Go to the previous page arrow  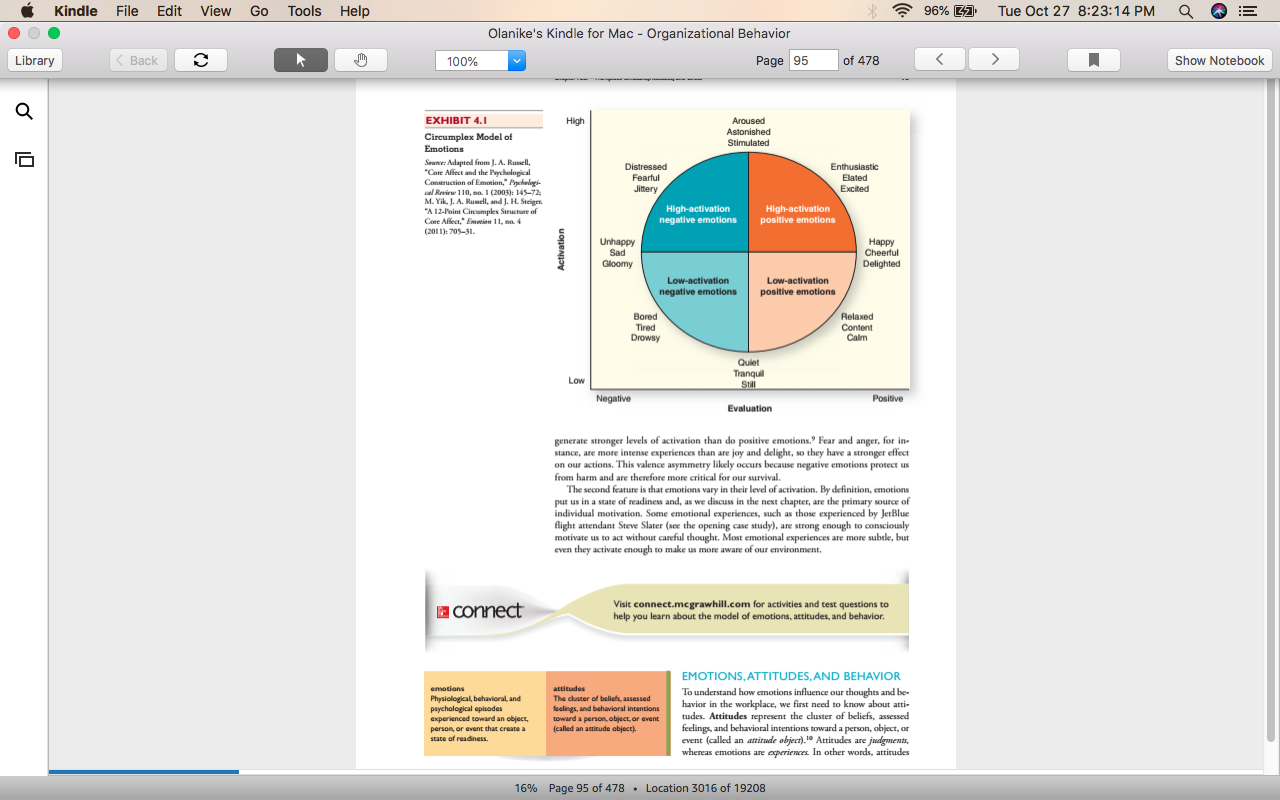coord(940,60)
